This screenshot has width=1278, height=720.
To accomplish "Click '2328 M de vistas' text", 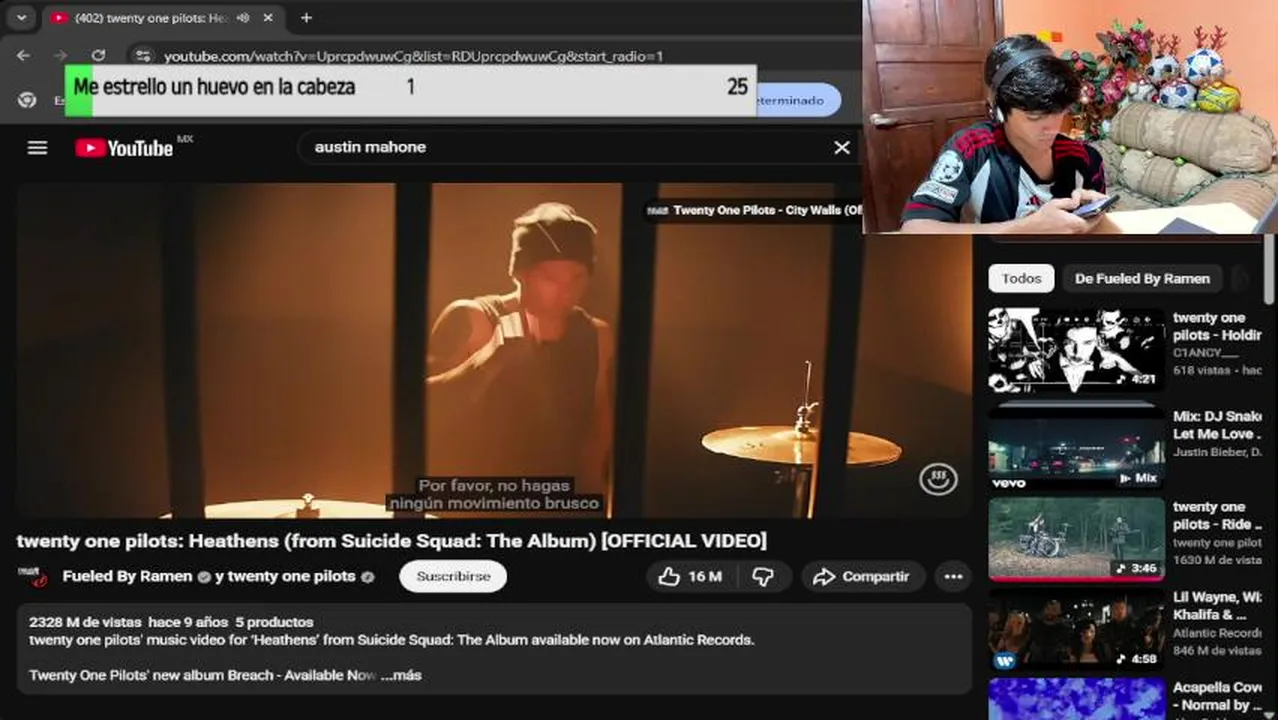I will coord(85,622).
